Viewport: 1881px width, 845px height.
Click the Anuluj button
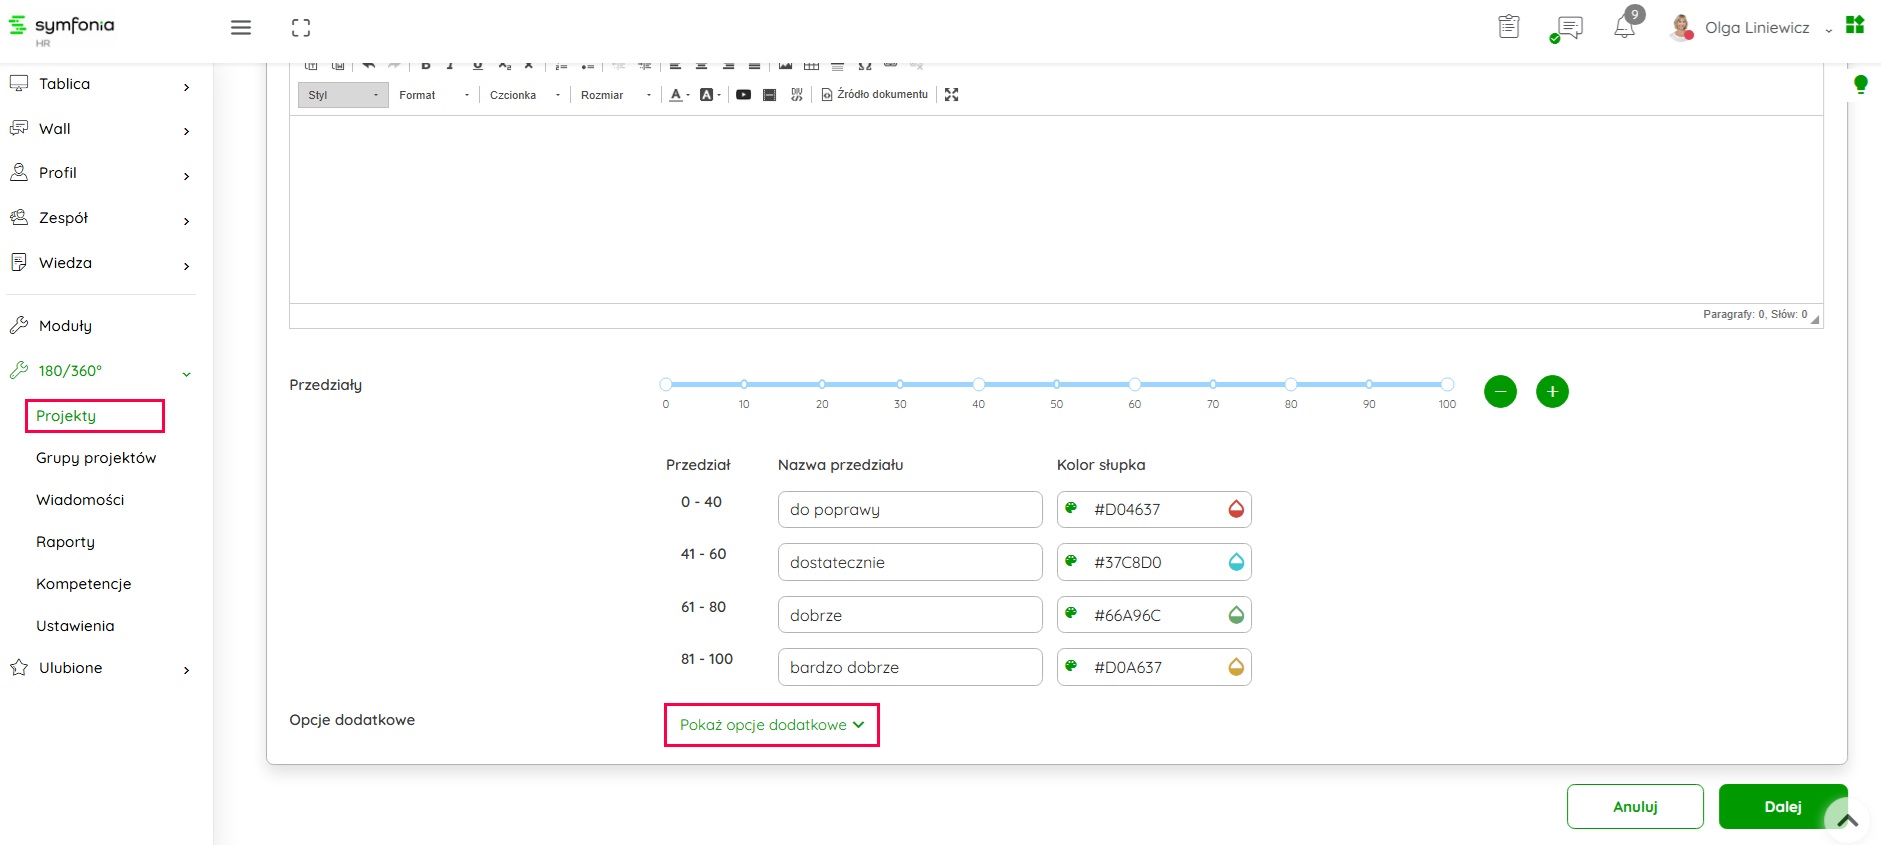[1635, 807]
